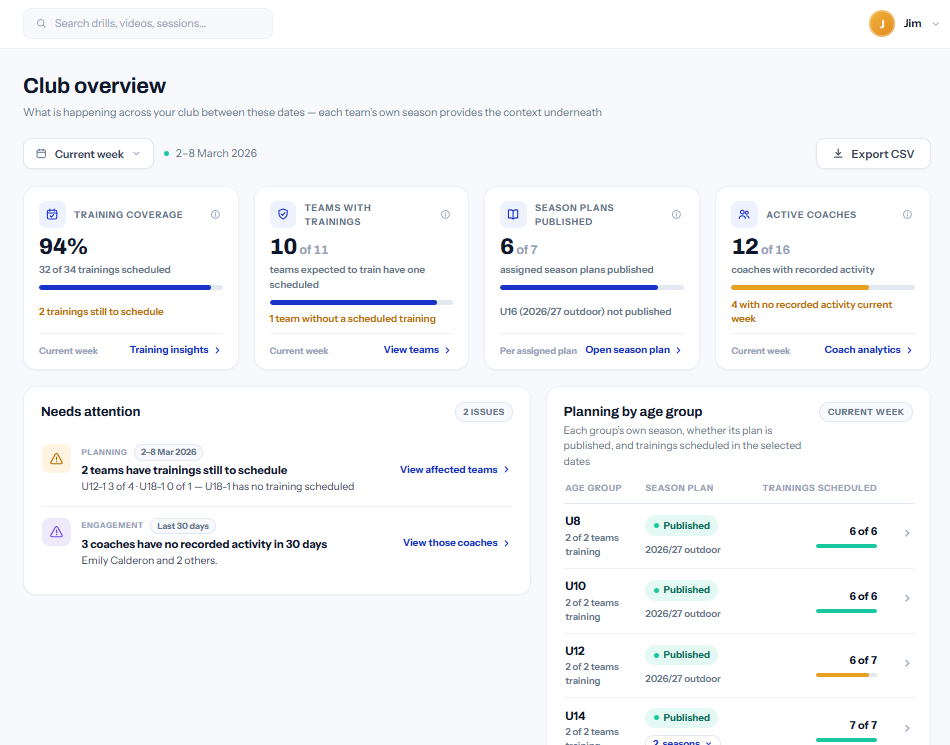Image resolution: width=950 pixels, height=745 pixels.
Task: Click the 'Club overview' heading
Action: pyautogui.click(x=95, y=86)
